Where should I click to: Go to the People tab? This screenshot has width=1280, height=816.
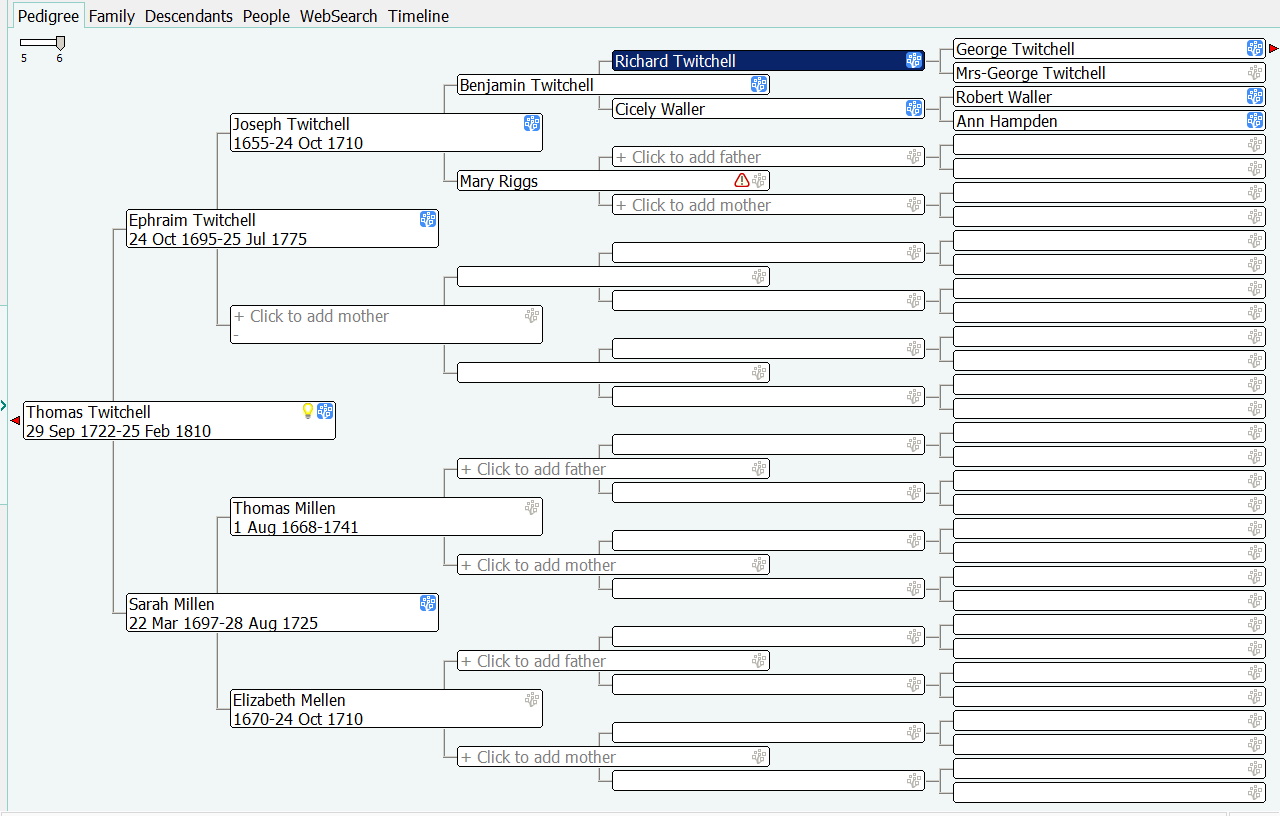click(x=266, y=16)
